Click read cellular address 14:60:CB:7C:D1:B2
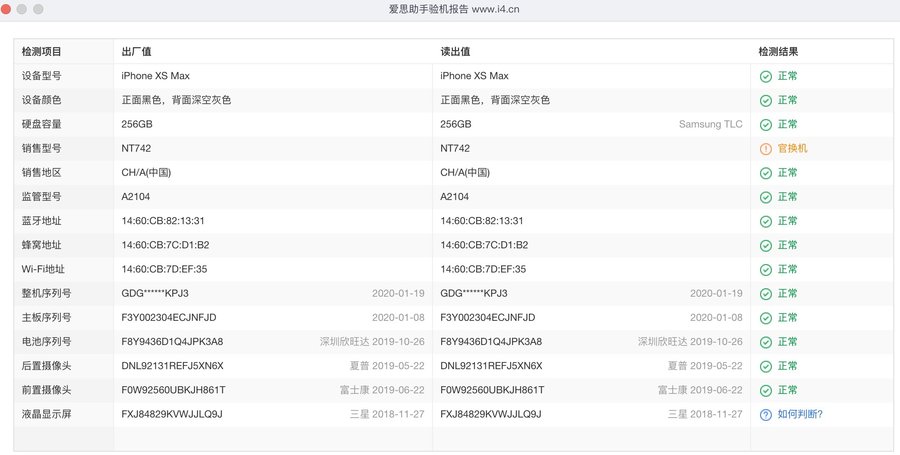The height and width of the screenshot is (455, 900). tap(484, 244)
